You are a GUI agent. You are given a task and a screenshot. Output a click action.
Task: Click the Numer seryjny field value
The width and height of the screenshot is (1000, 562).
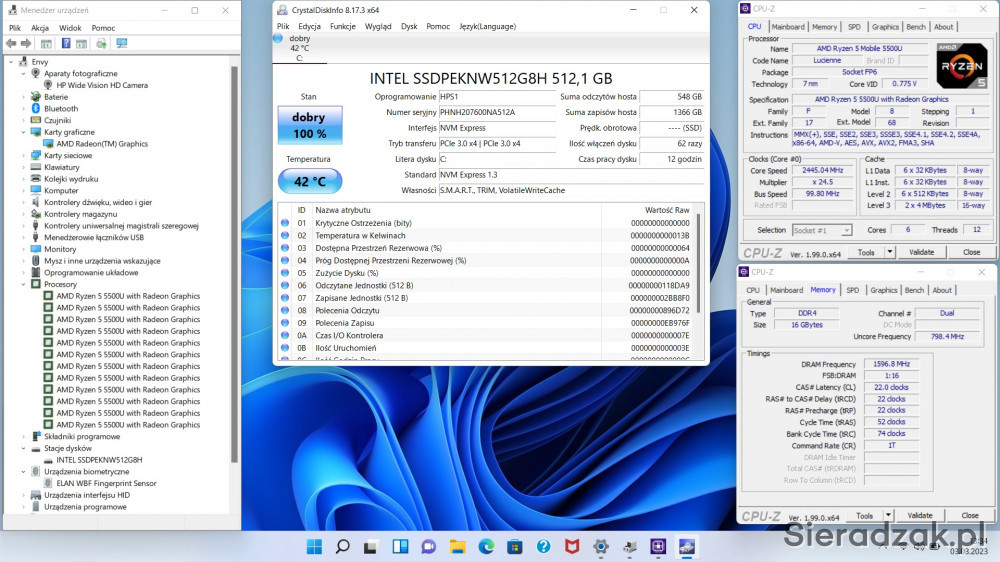click(x=497, y=112)
